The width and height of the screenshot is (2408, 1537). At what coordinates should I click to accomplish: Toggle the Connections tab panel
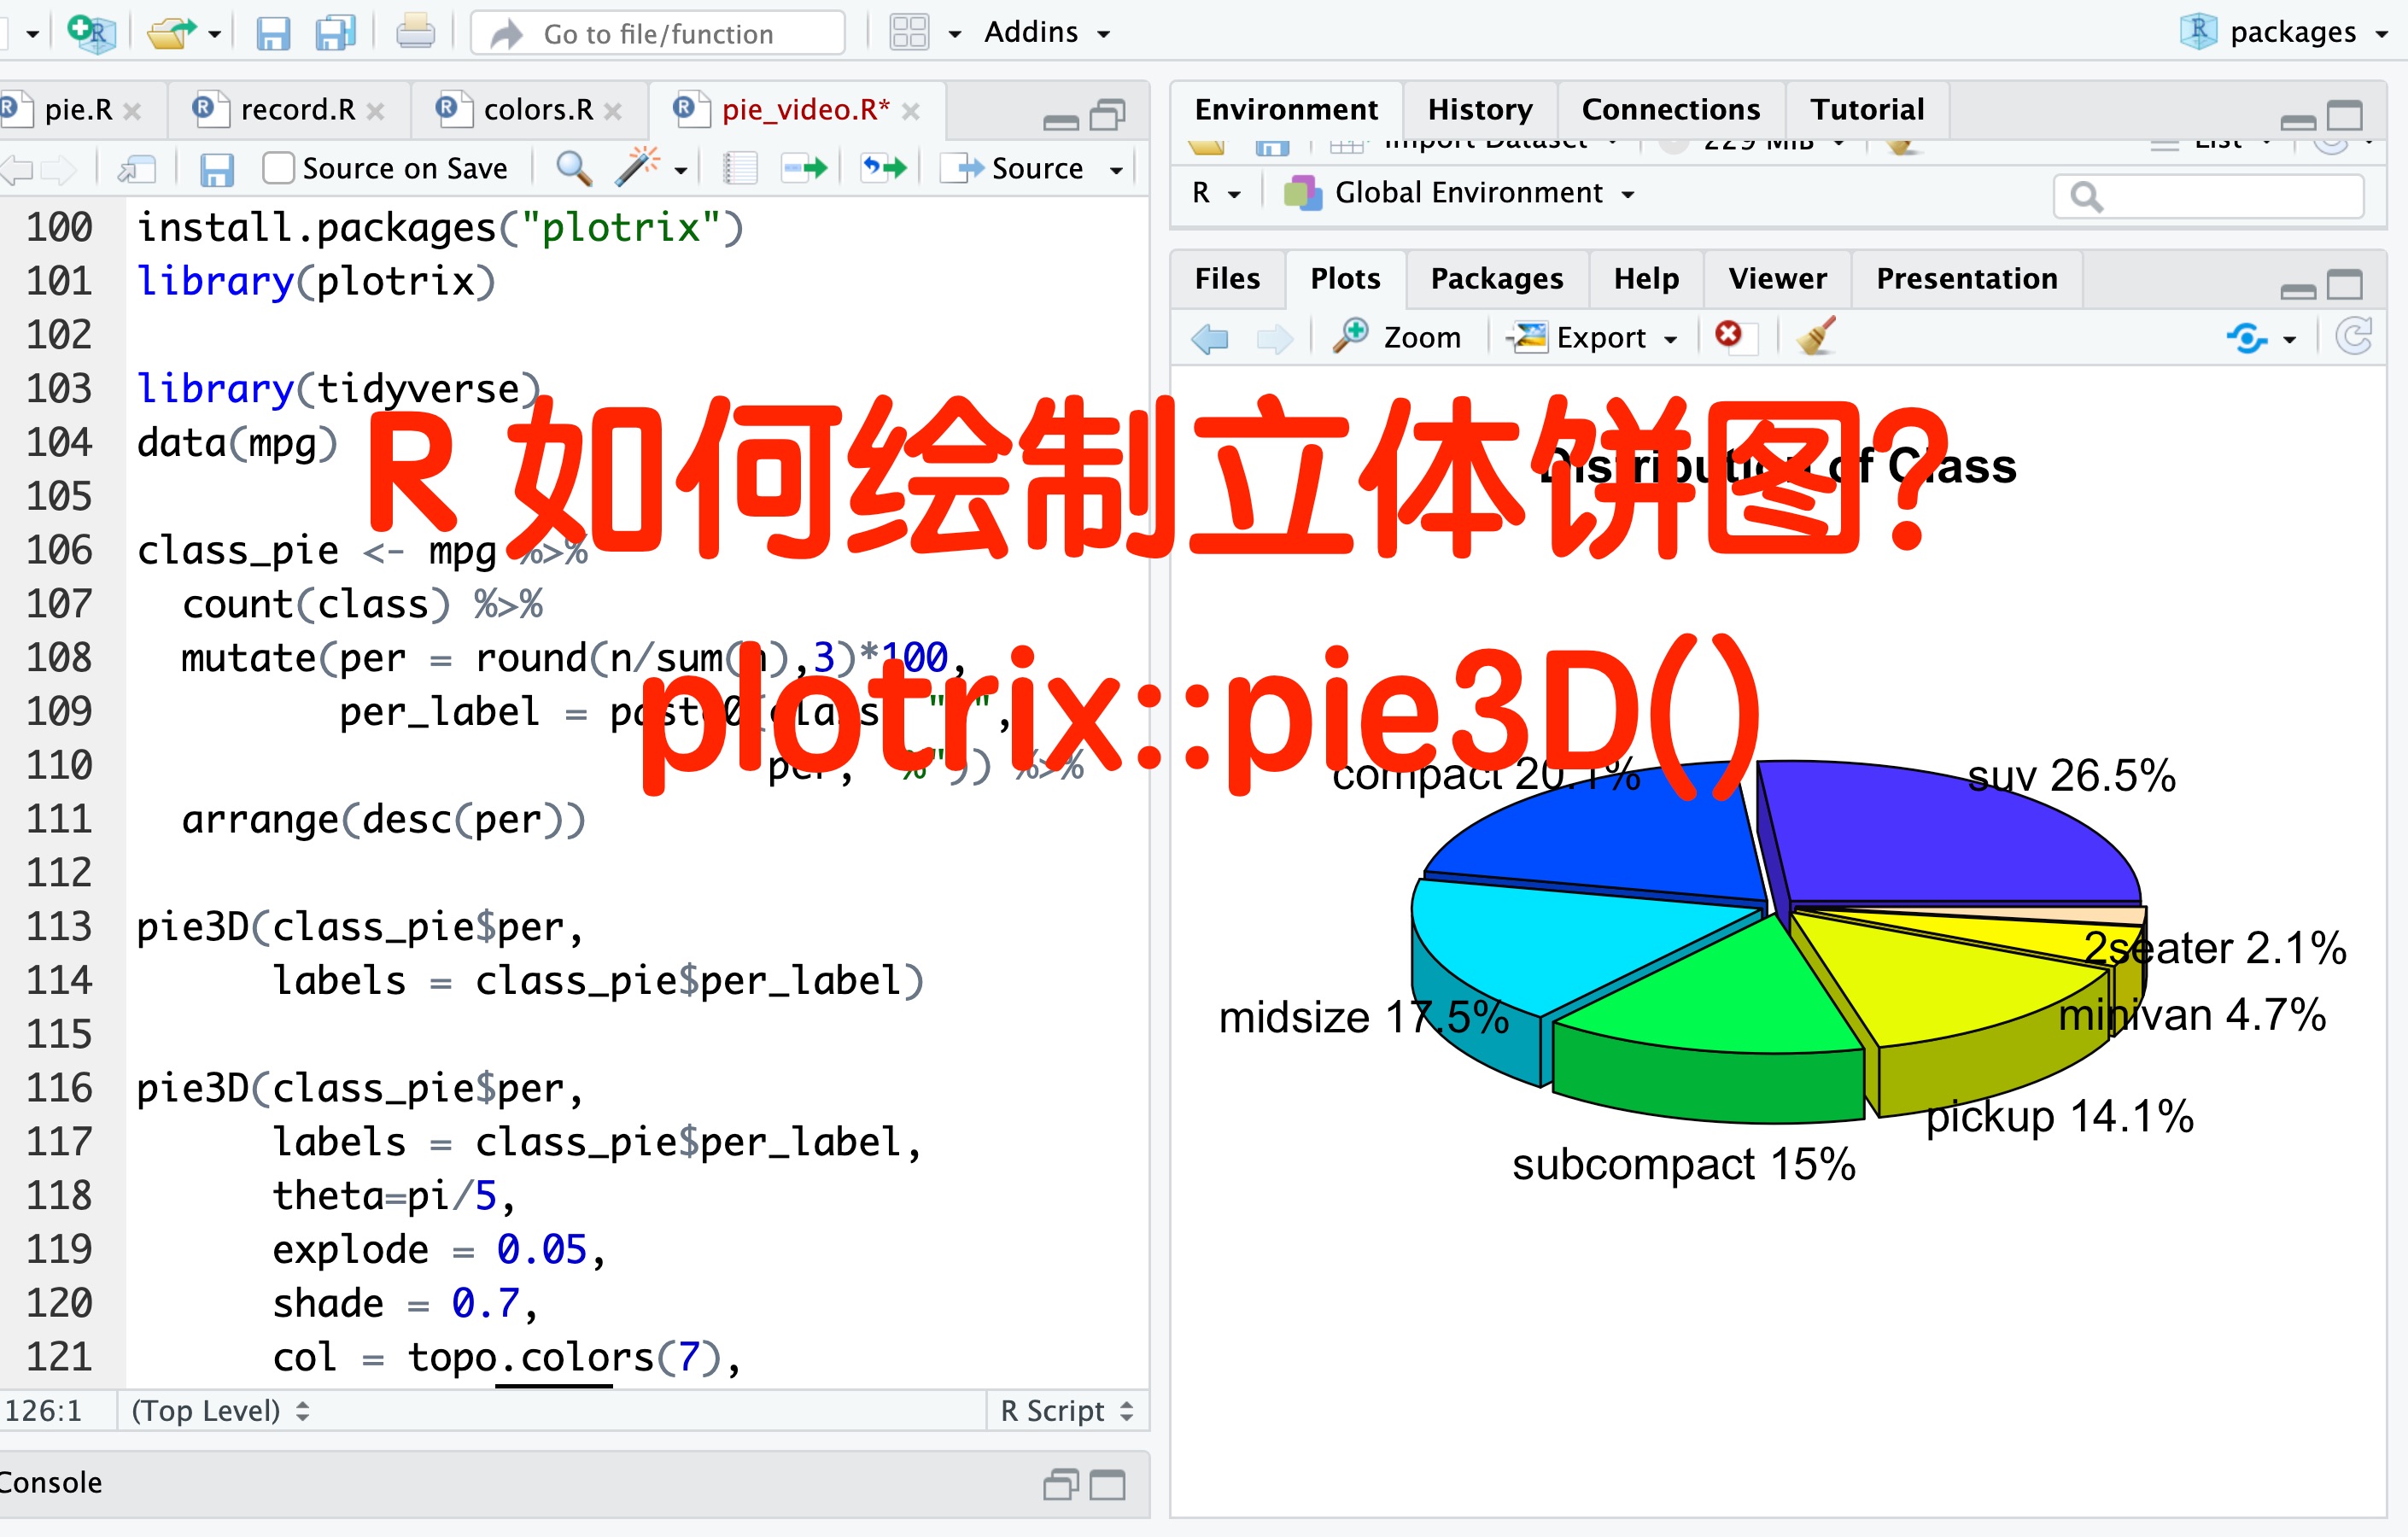1669,107
